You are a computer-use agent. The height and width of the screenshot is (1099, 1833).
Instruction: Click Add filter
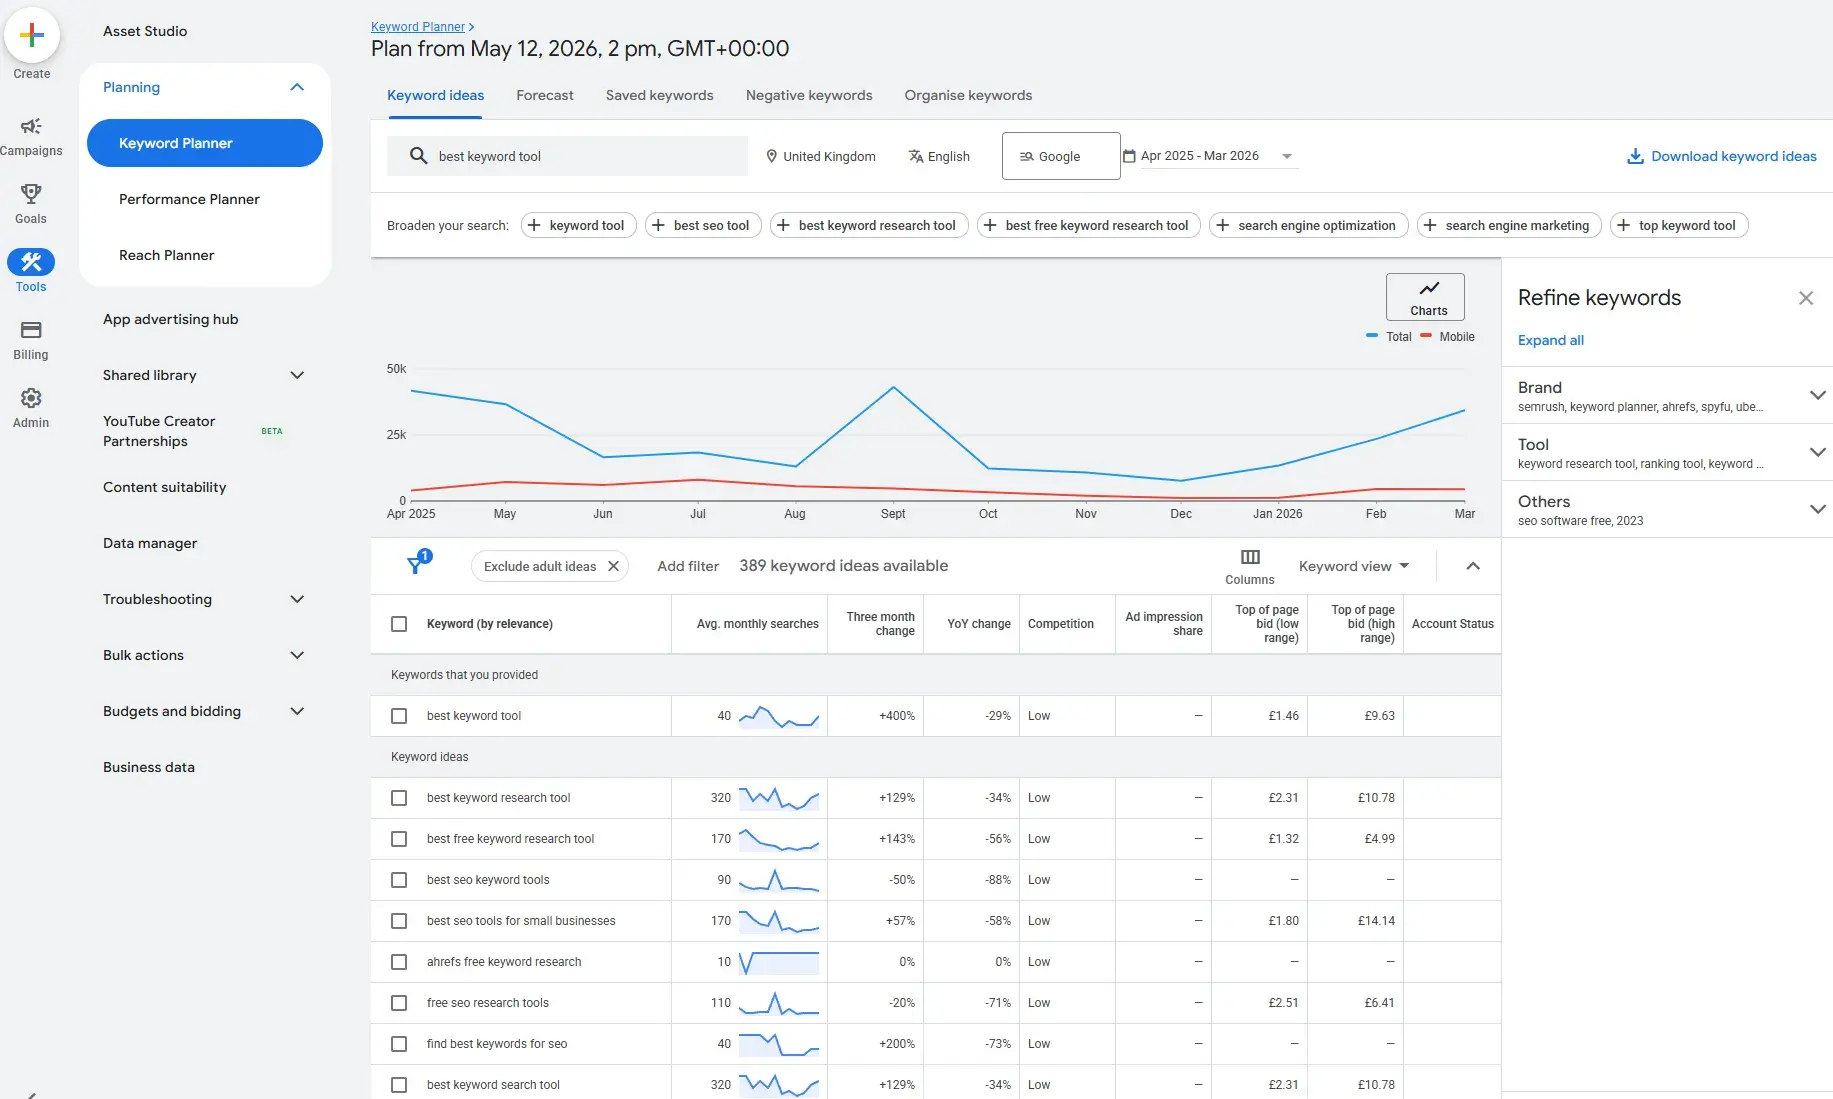[688, 566]
